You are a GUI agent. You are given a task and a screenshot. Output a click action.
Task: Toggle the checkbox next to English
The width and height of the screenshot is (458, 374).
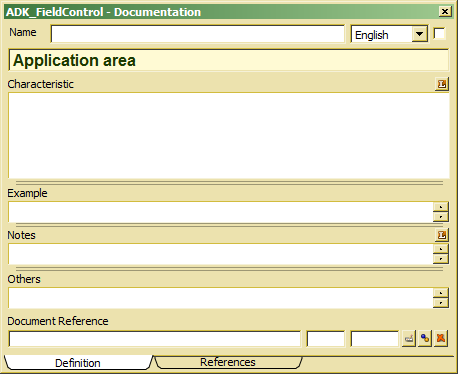coord(439,33)
